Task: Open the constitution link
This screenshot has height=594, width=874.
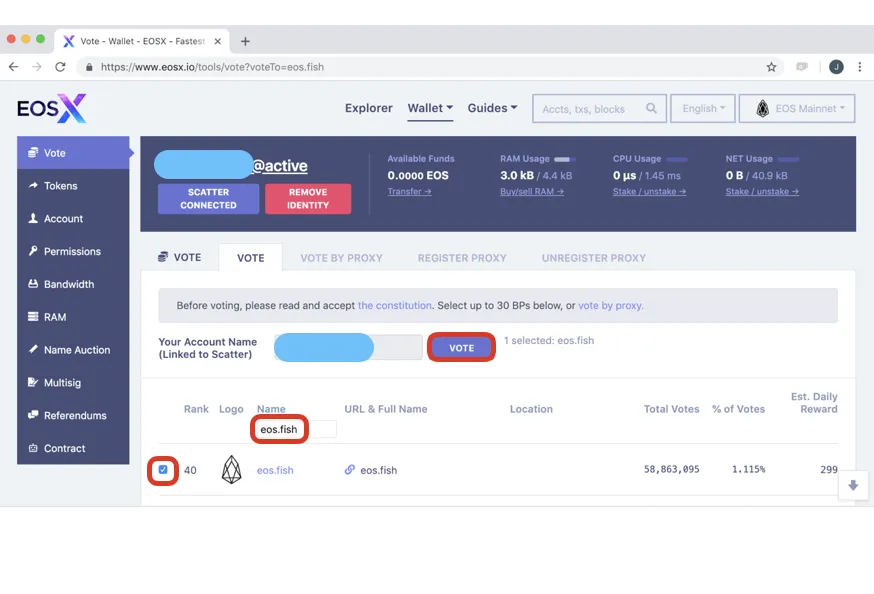Action: pos(395,305)
